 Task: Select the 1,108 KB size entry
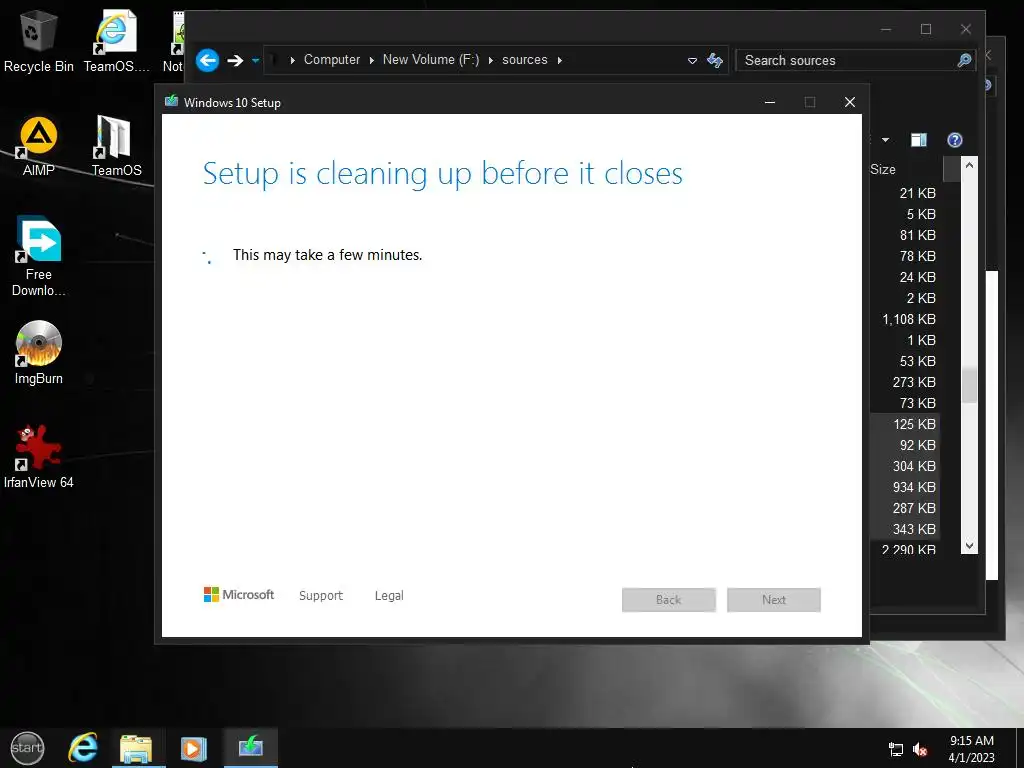[x=909, y=319]
